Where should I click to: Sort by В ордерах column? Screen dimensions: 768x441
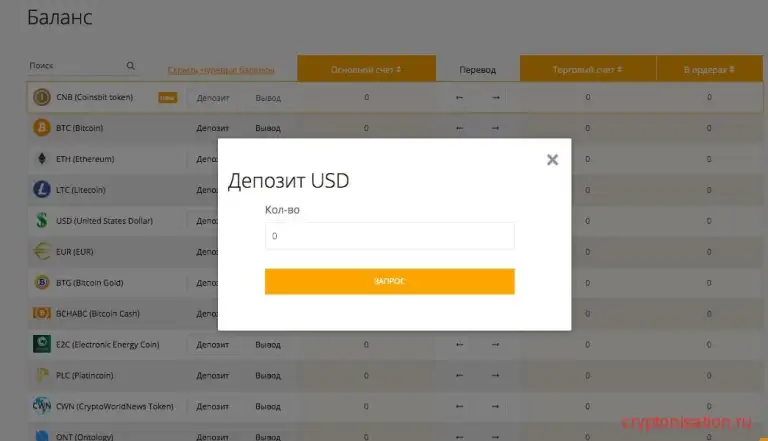pos(709,70)
